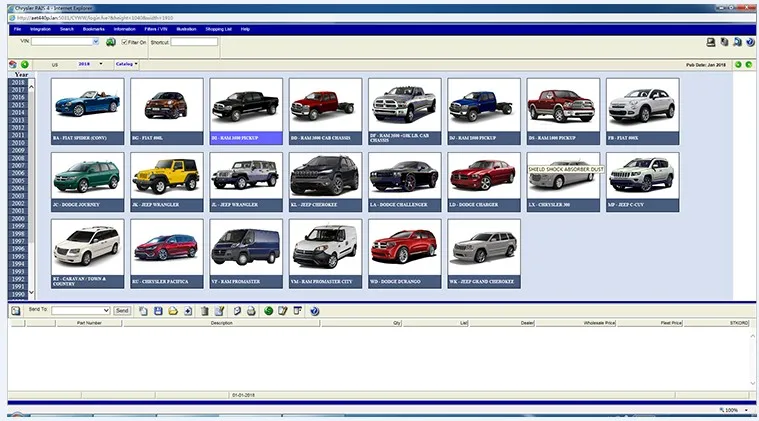Click the shopping list icon left of Send To
Screen dimensions: 759x421
16,311
